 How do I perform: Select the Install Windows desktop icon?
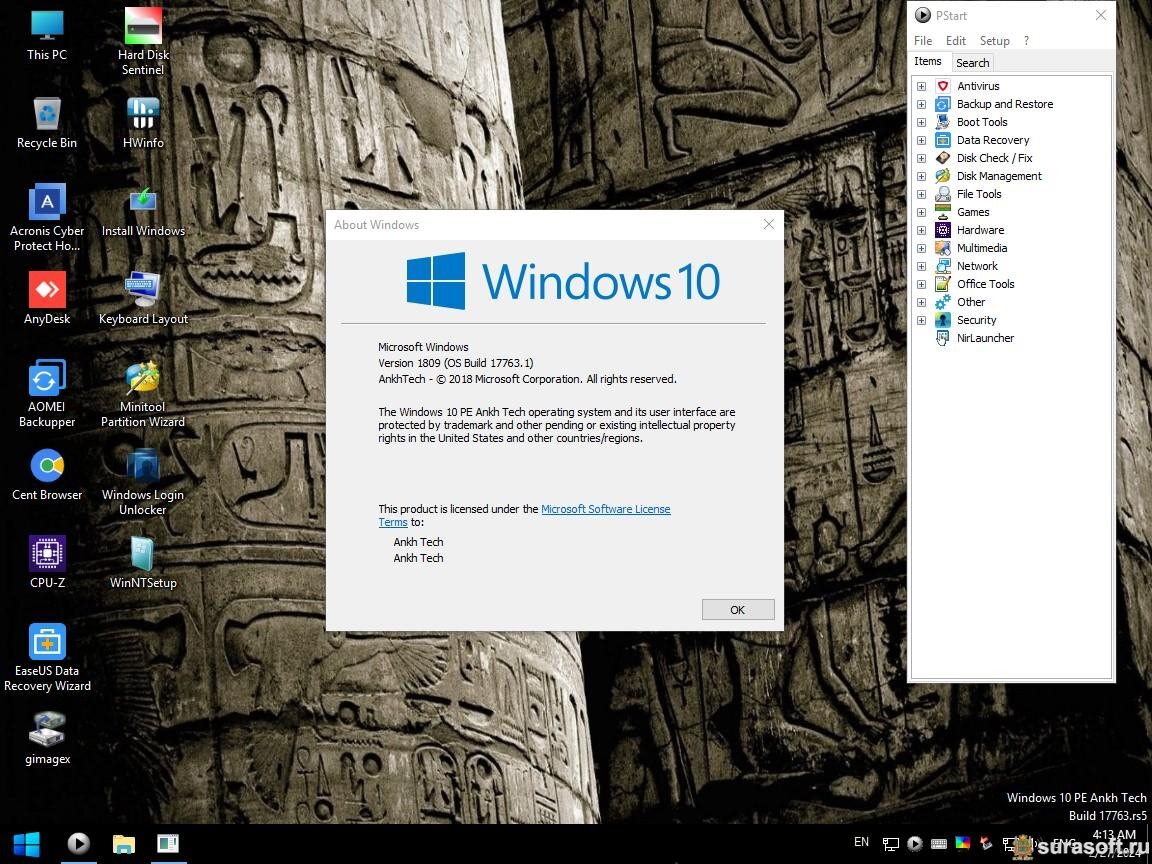143,211
